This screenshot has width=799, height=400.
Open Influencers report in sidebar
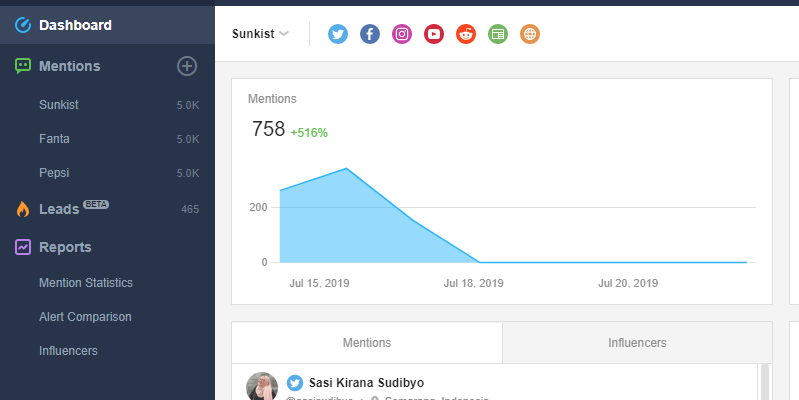[68, 351]
